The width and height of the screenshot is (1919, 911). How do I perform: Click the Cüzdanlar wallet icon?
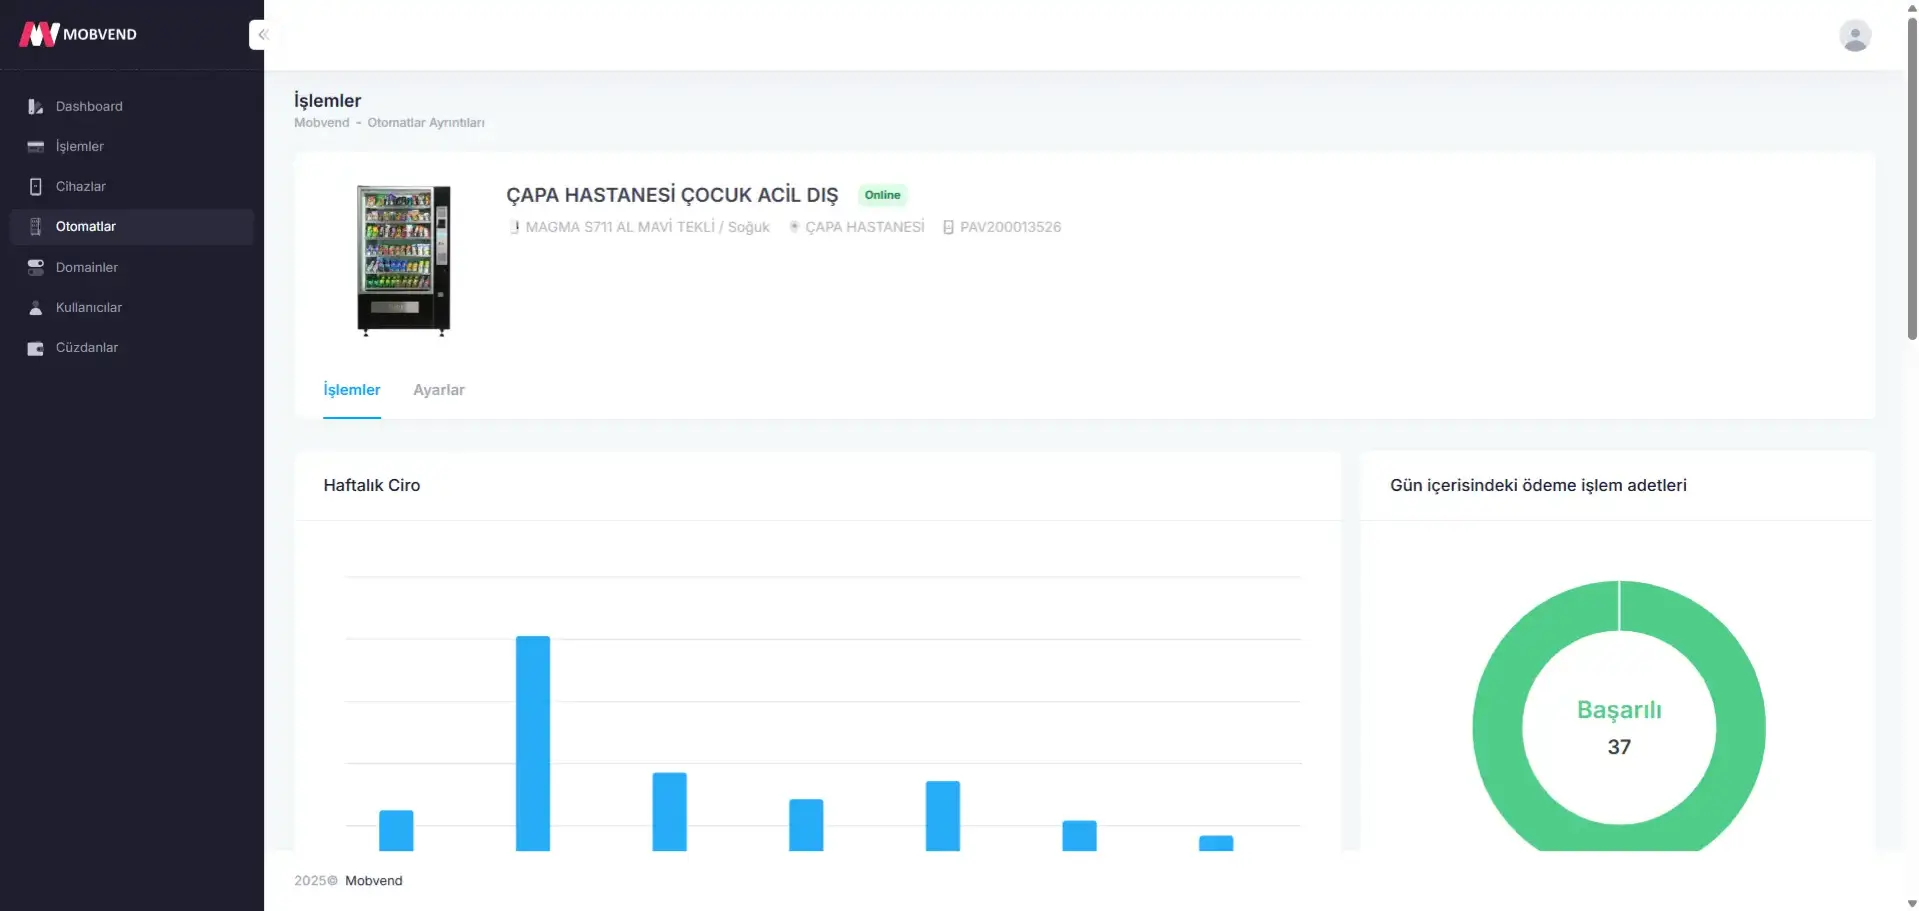click(36, 348)
